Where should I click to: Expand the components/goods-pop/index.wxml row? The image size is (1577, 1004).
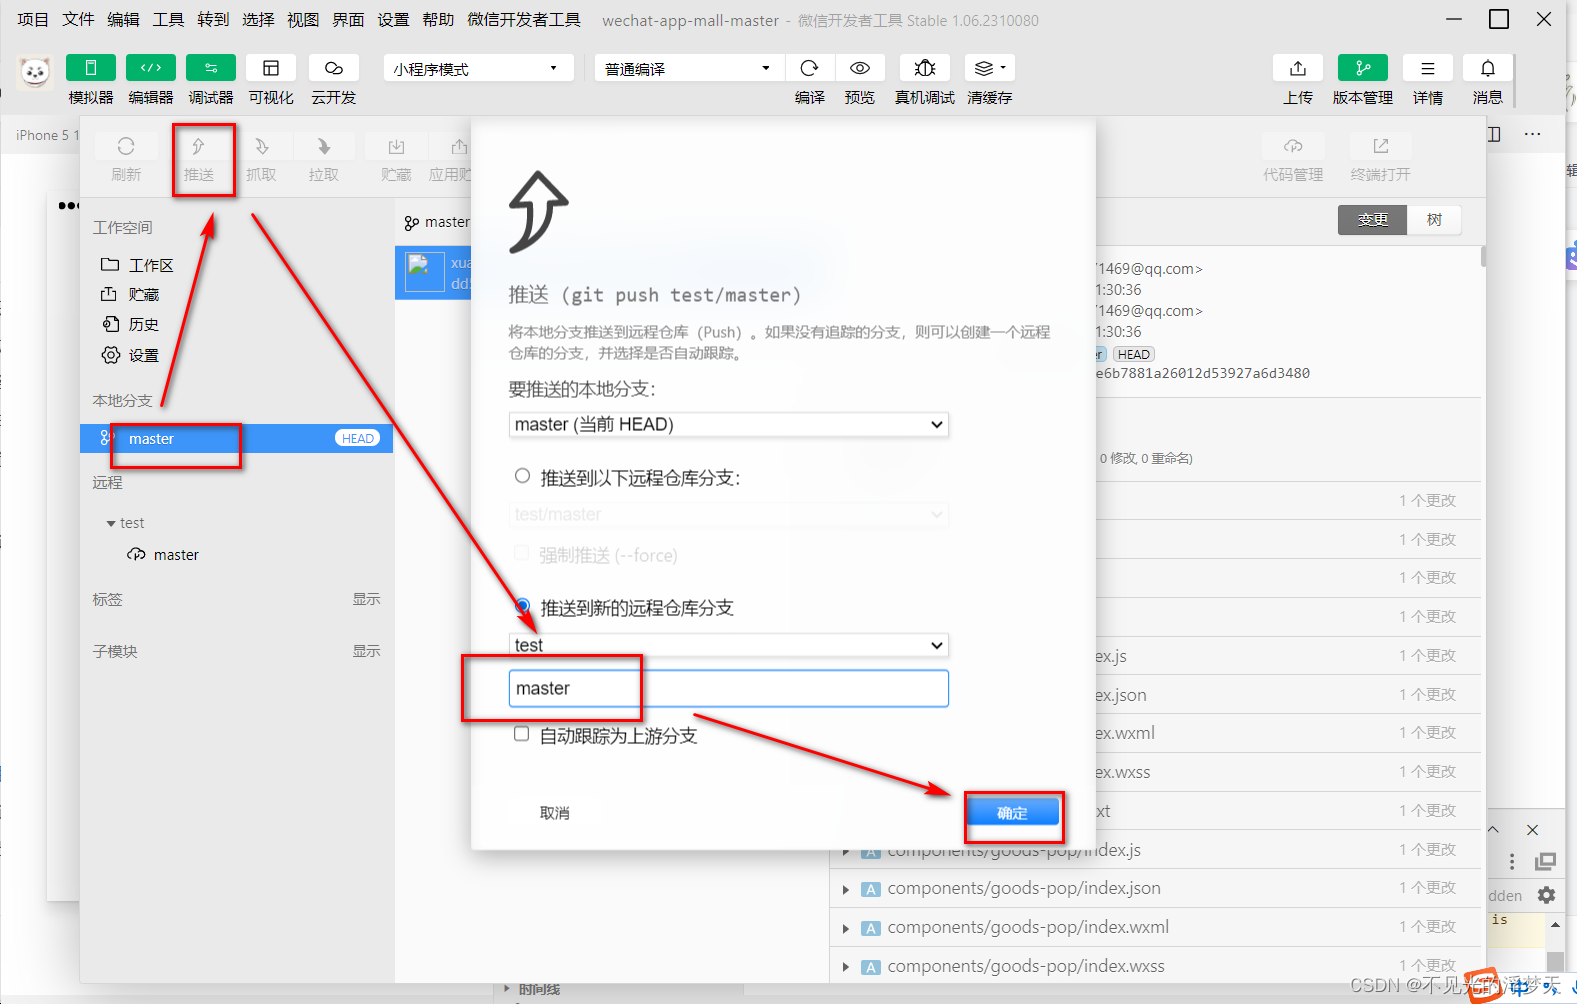846,928
